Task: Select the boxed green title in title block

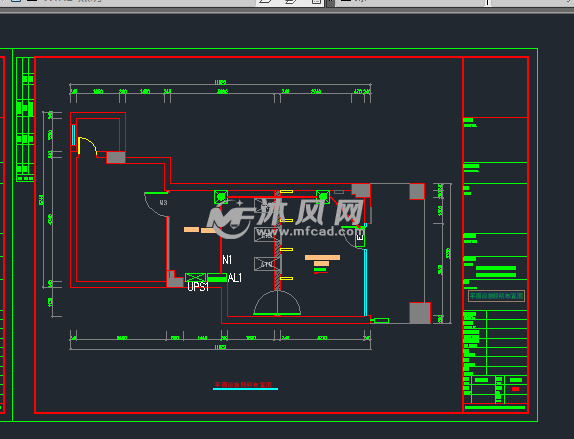Action: (496, 295)
